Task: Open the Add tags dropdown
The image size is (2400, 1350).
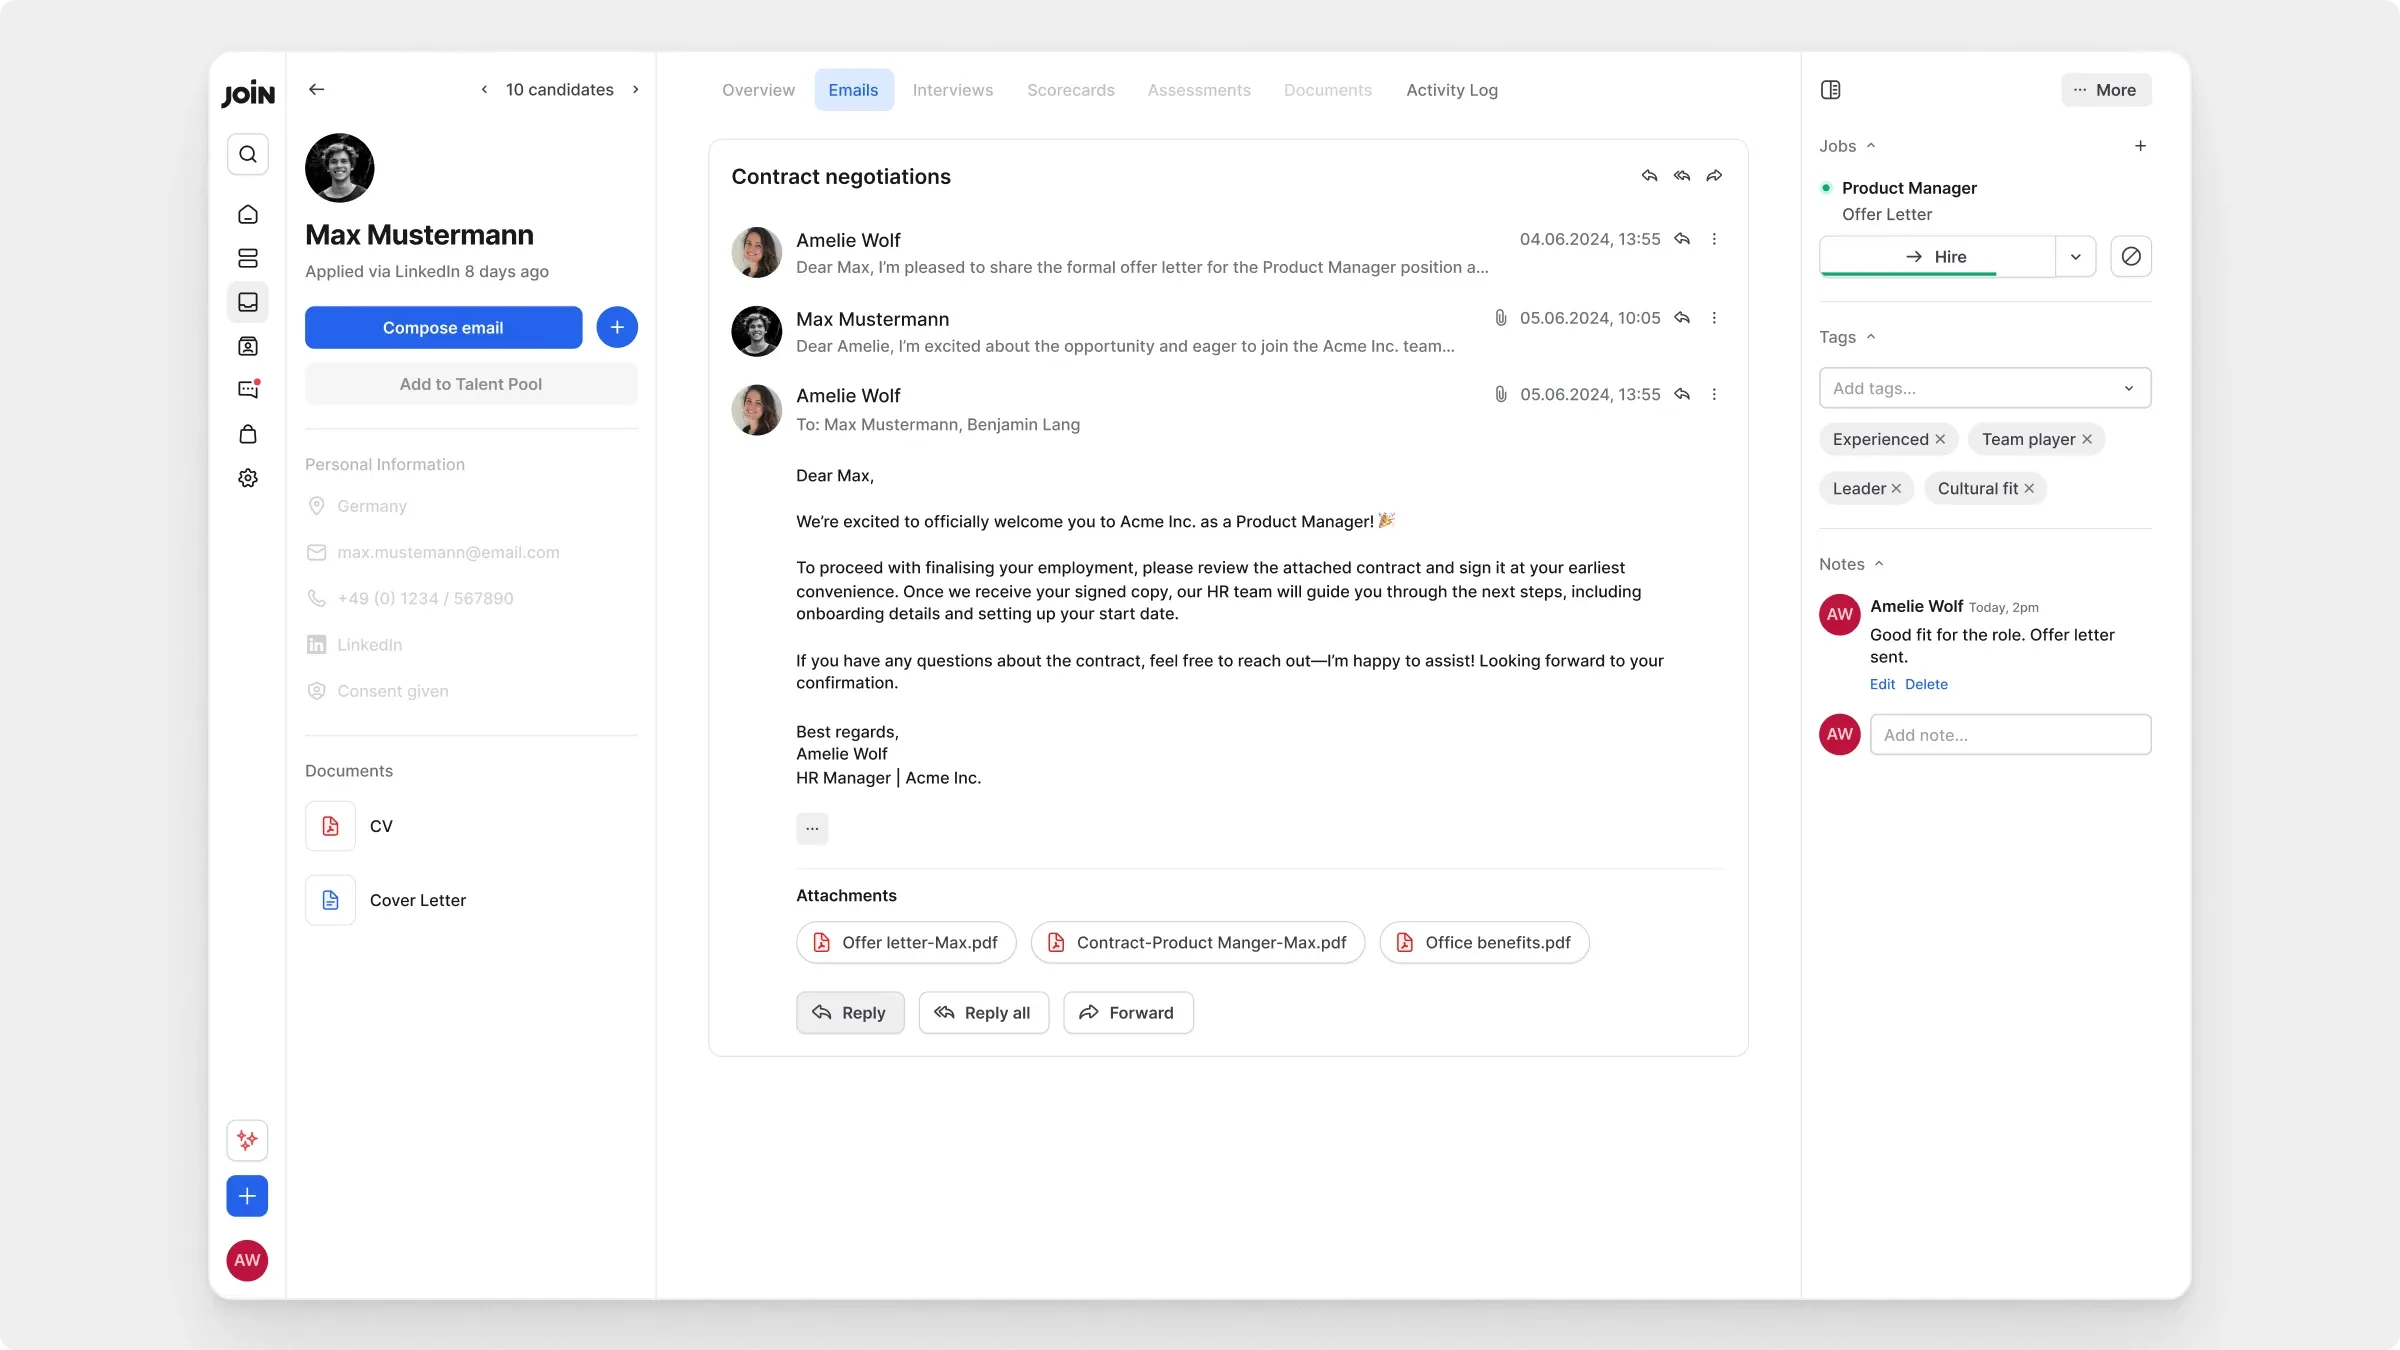Action: (1985, 388)
